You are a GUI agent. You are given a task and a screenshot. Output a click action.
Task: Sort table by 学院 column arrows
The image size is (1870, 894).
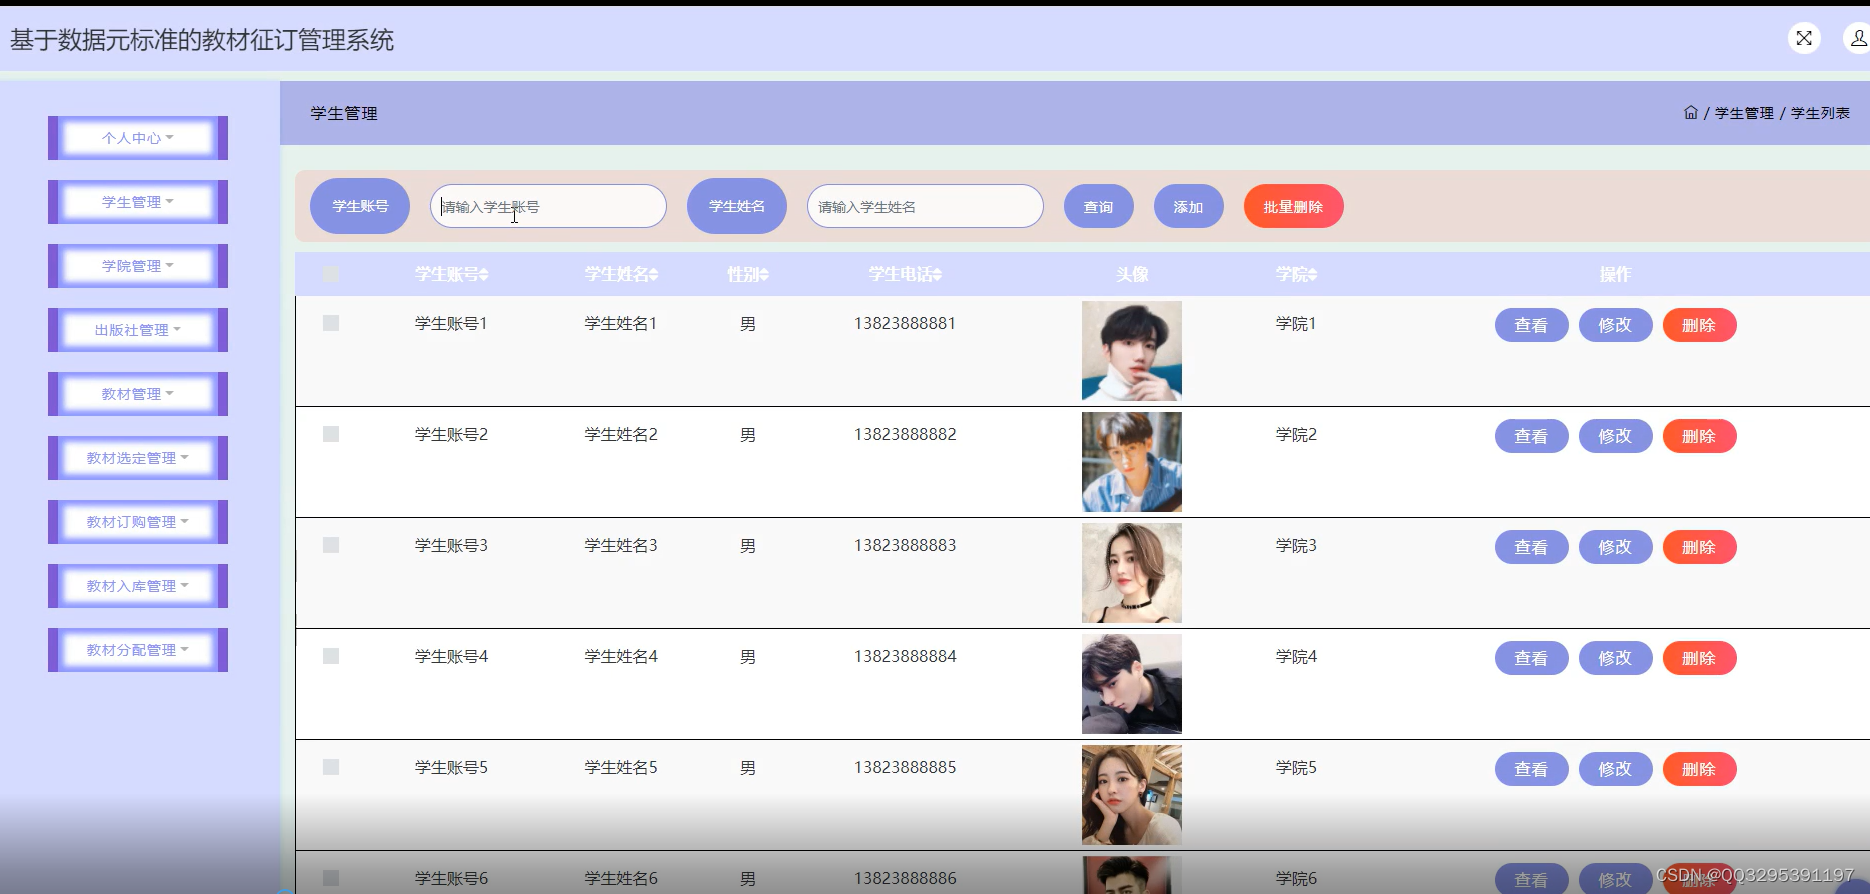tap(1312, 274)
